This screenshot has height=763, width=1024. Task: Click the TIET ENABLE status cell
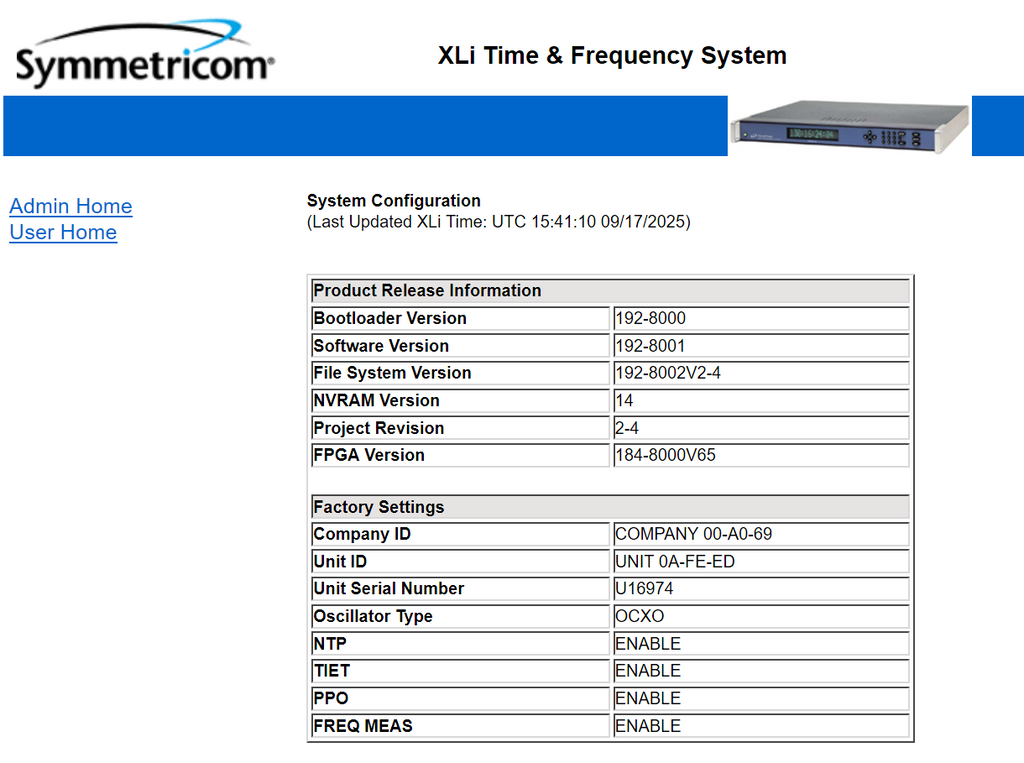coord(761,671)
